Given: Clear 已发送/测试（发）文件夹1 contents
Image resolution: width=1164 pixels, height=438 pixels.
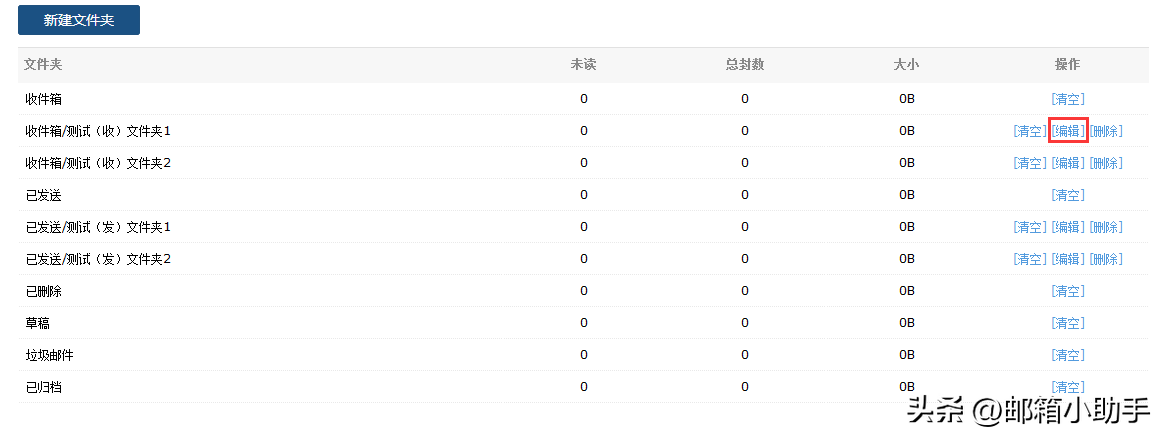Looking at the screenshot, I should 1029,227.
